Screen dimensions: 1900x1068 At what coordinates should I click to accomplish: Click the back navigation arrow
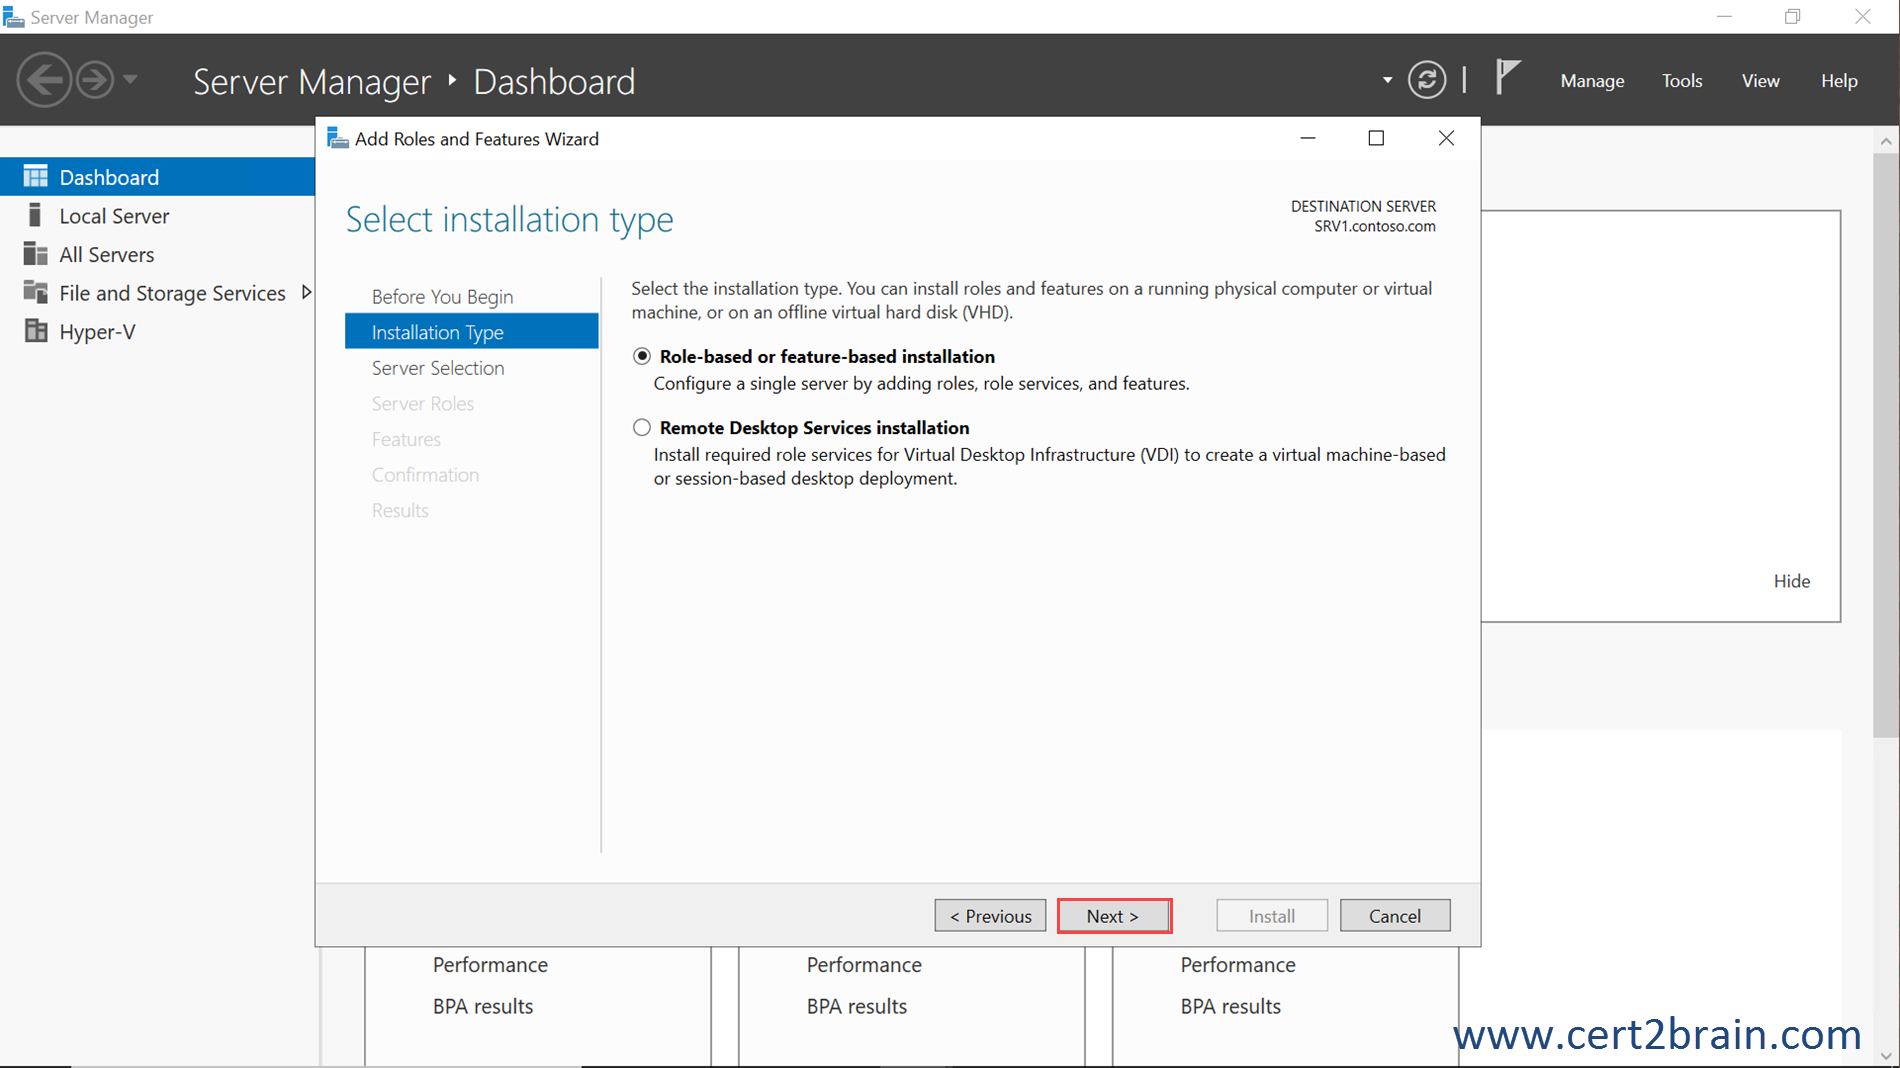coord(44,79)
